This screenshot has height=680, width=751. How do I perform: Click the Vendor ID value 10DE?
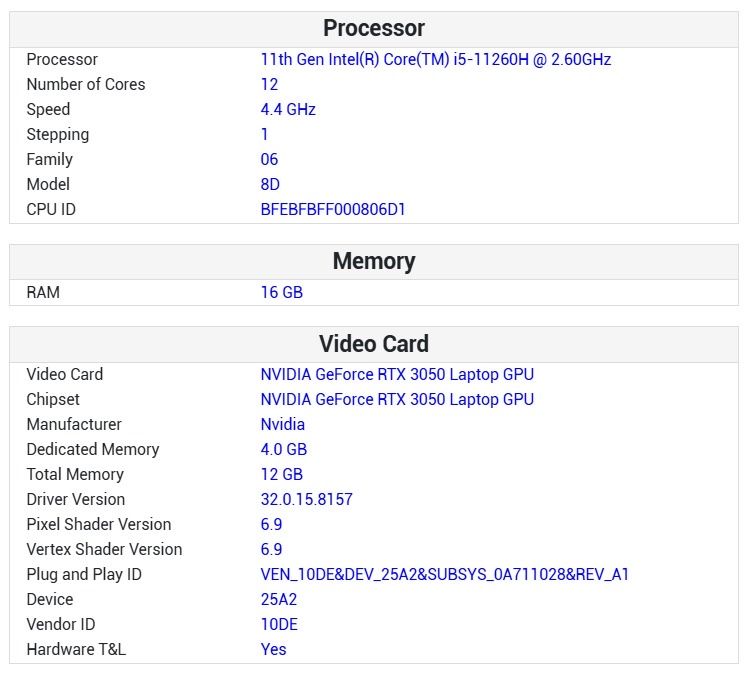pyautogui.click(x=279, y=625)
